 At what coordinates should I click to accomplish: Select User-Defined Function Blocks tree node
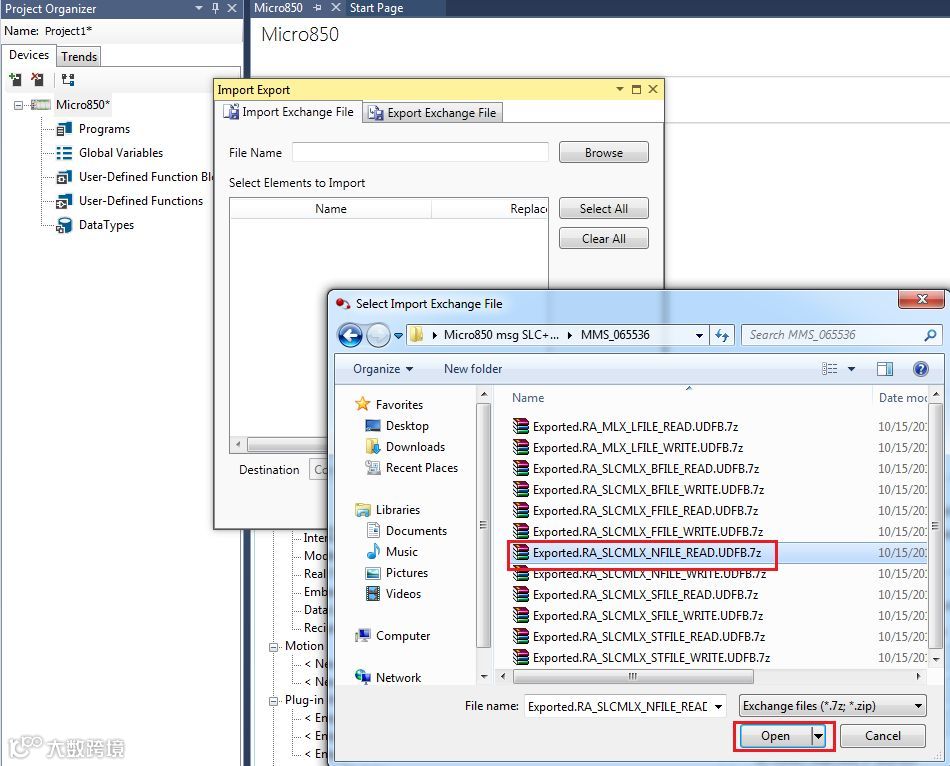point(146,177)
